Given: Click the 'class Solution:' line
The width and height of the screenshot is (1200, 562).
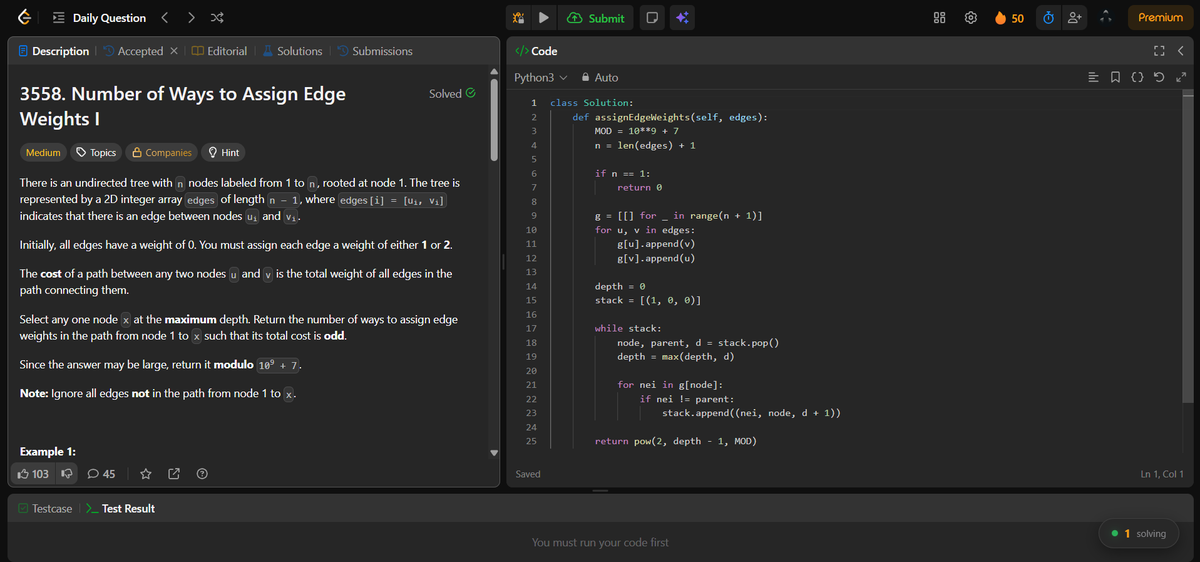Looking at the screenshot, I should (591, 103).
